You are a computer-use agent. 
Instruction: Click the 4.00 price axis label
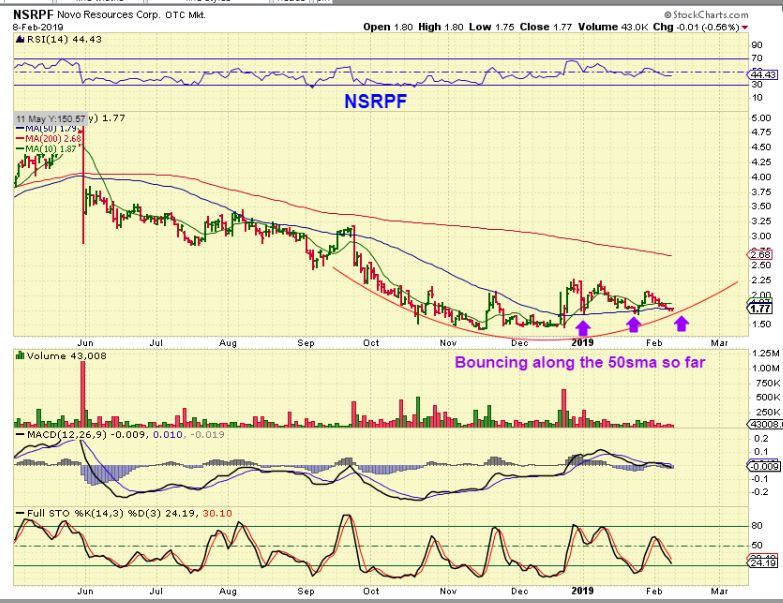761,177
